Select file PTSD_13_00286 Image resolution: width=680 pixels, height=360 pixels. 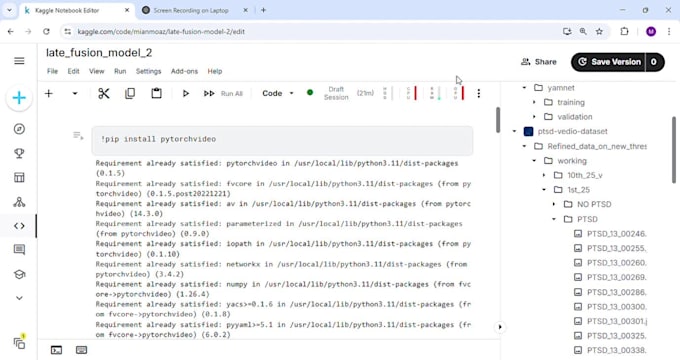pyautogui.click(x=611, y=292)
